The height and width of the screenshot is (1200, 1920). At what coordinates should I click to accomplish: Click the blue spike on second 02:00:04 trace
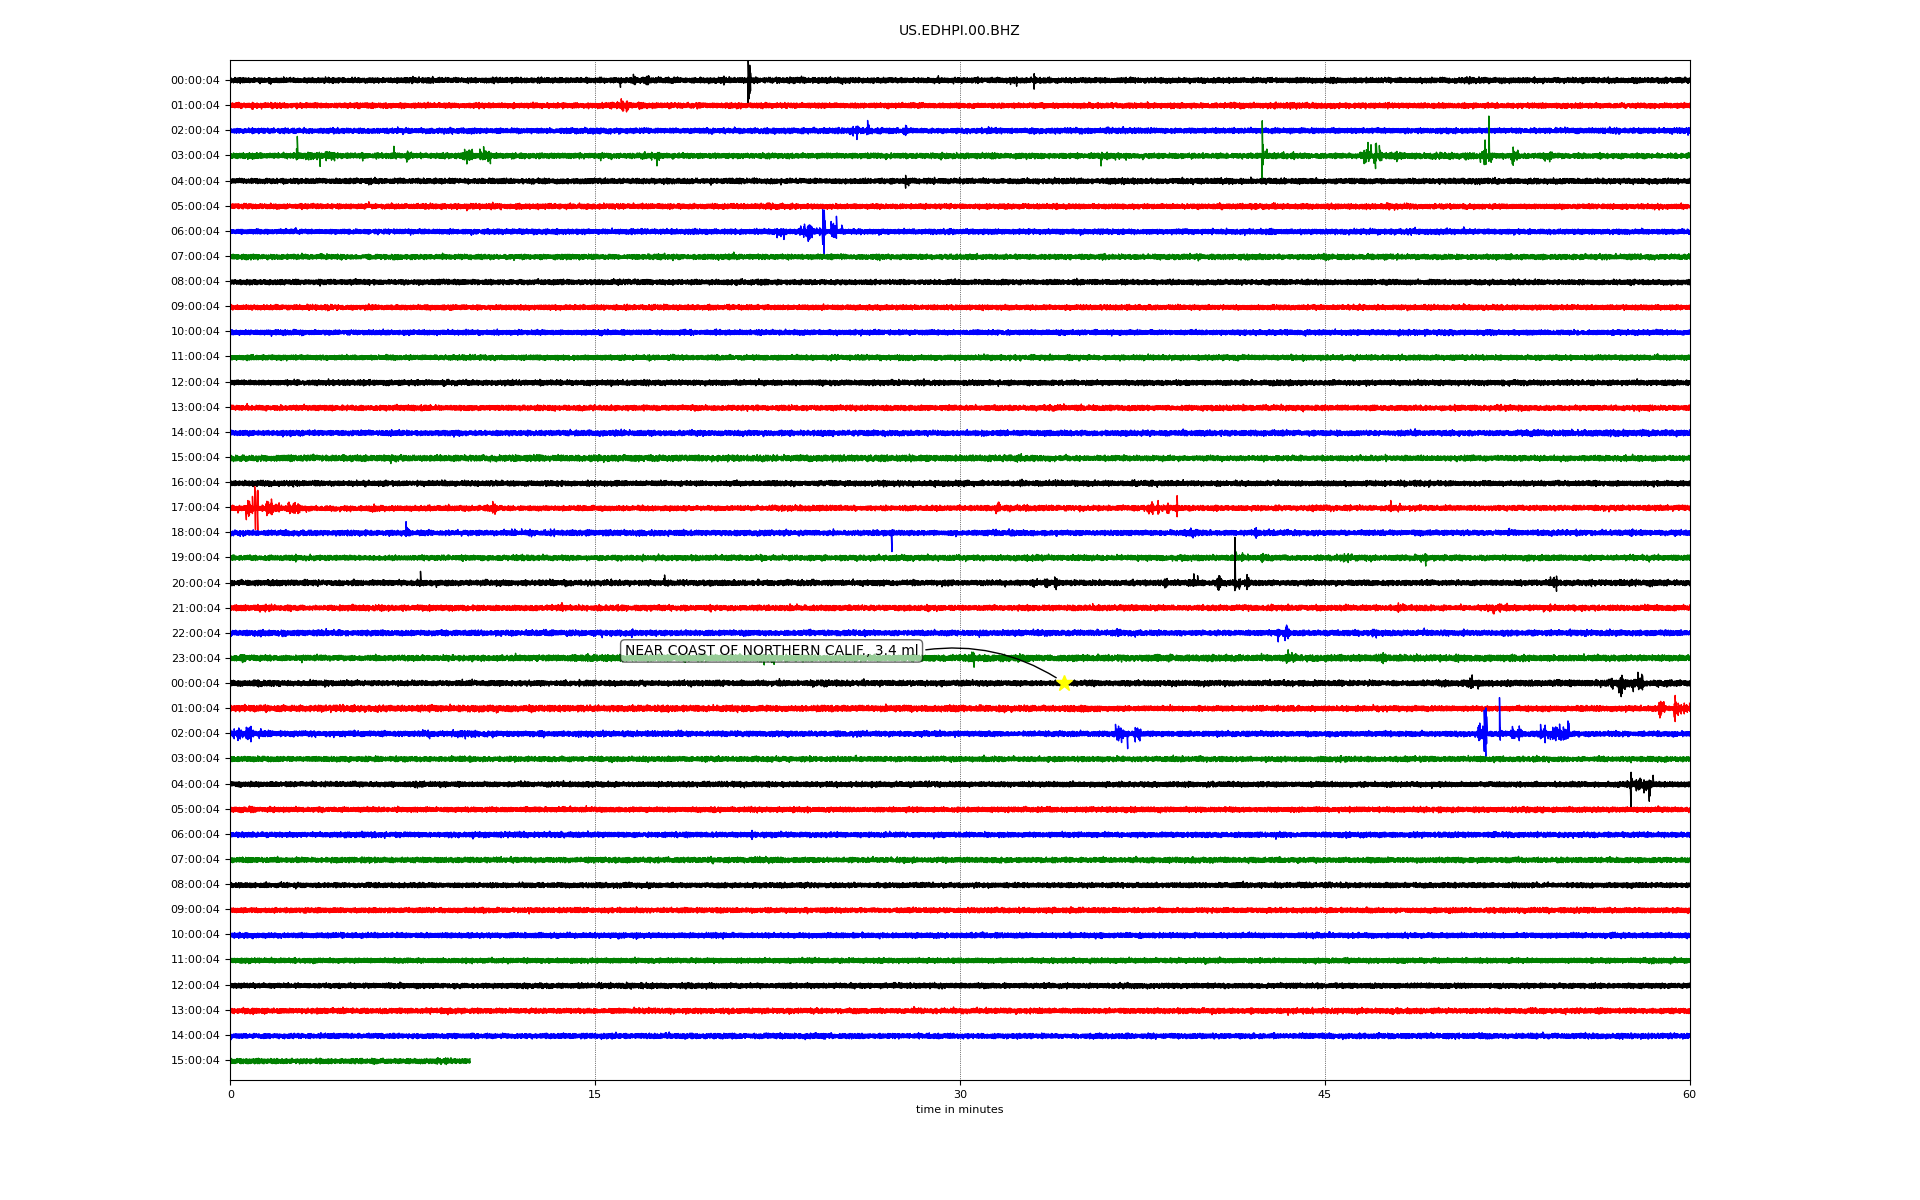click(x=1485, y=732)
